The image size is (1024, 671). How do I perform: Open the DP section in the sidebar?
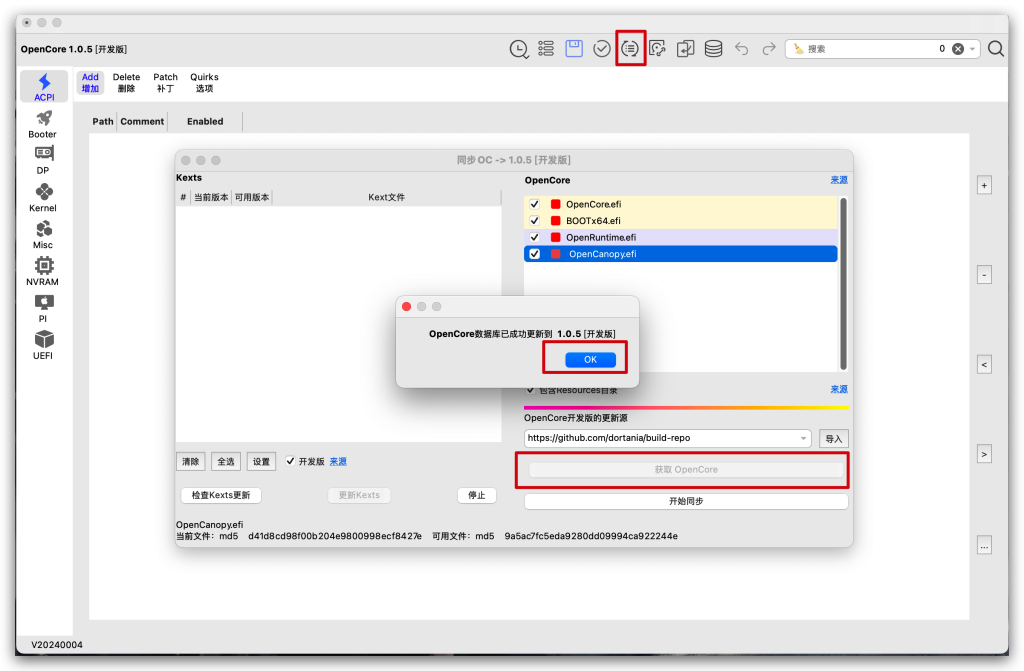point(43,160)
